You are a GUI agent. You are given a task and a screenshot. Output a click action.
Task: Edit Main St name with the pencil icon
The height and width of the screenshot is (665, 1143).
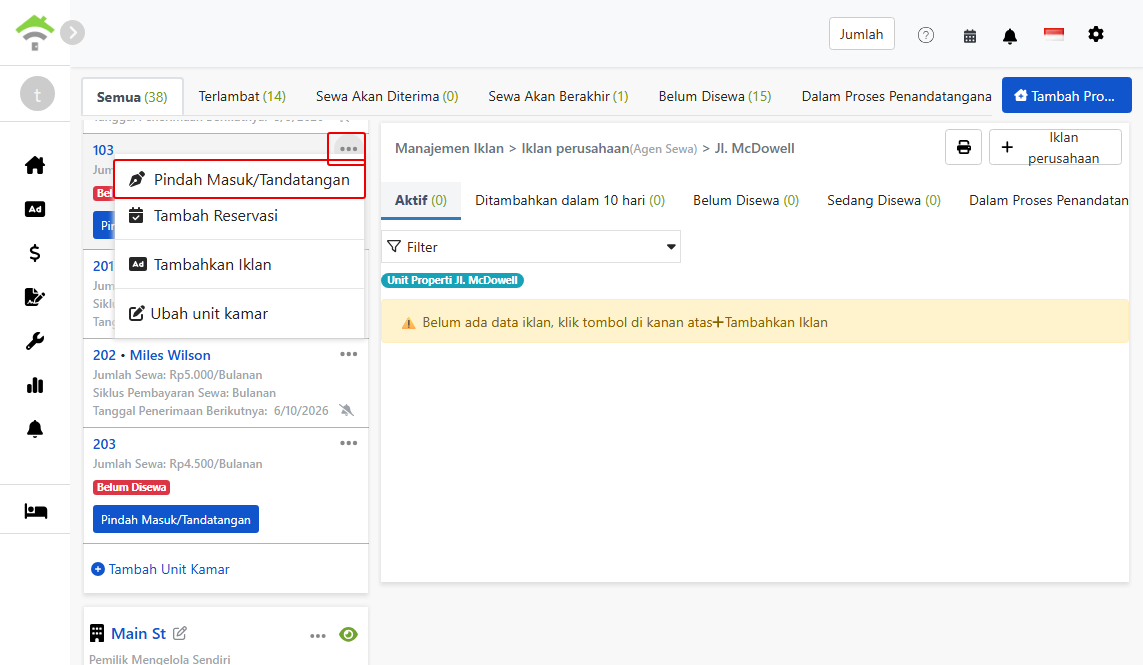[x=180, y=633]
